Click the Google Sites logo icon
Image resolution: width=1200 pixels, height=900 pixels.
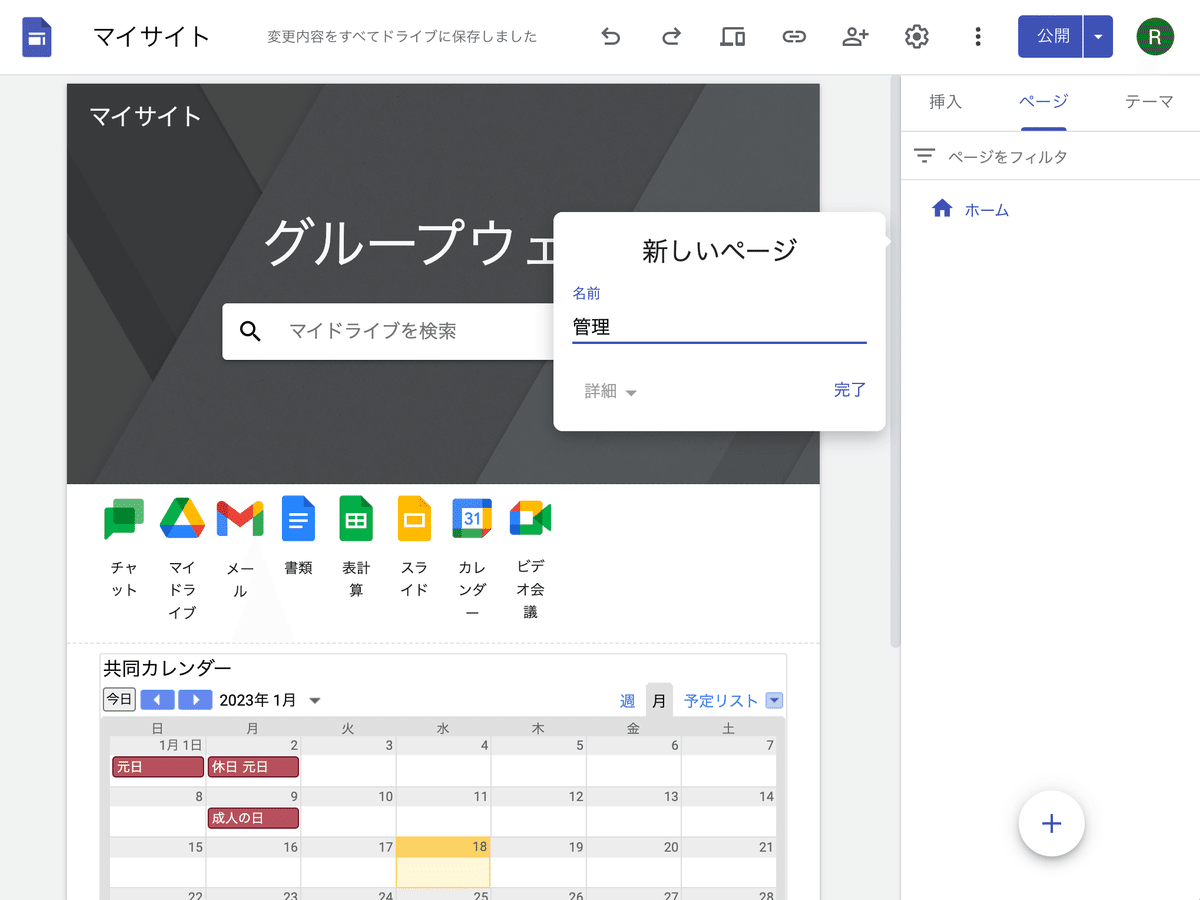pos(37,37)
